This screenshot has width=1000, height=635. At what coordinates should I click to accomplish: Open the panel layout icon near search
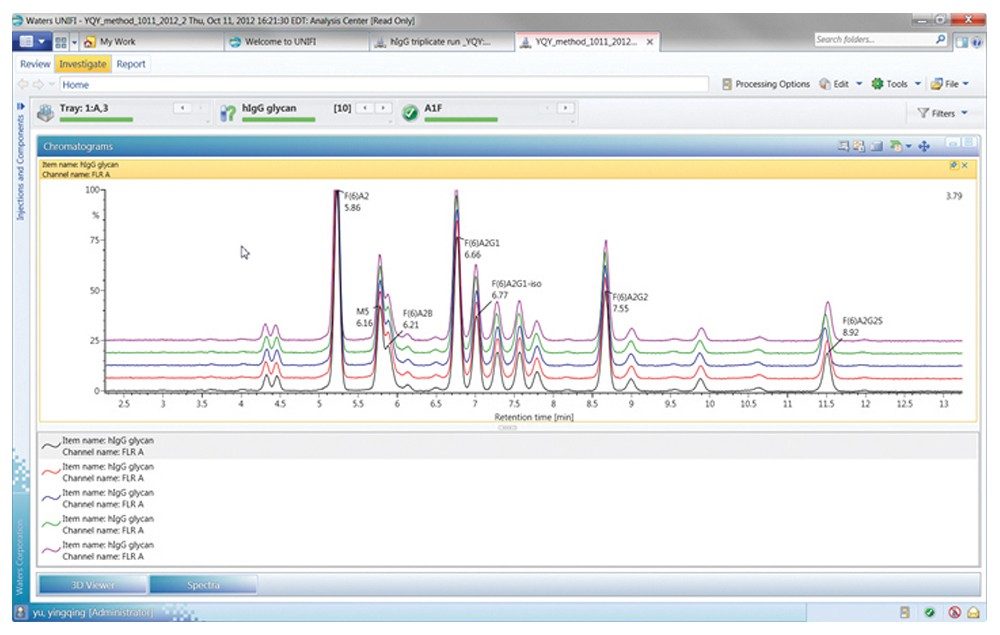pos(961,42)
